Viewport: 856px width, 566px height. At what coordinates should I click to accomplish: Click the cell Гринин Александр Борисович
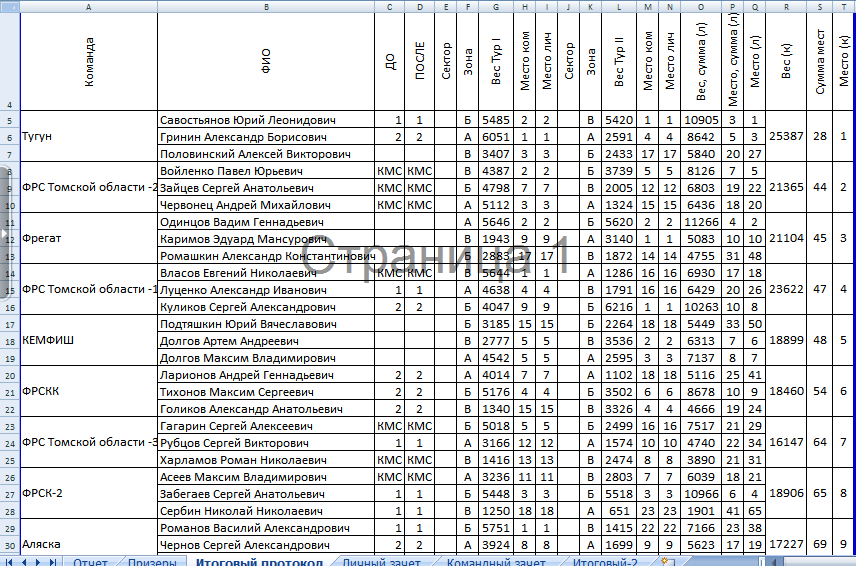pos(266,136)
